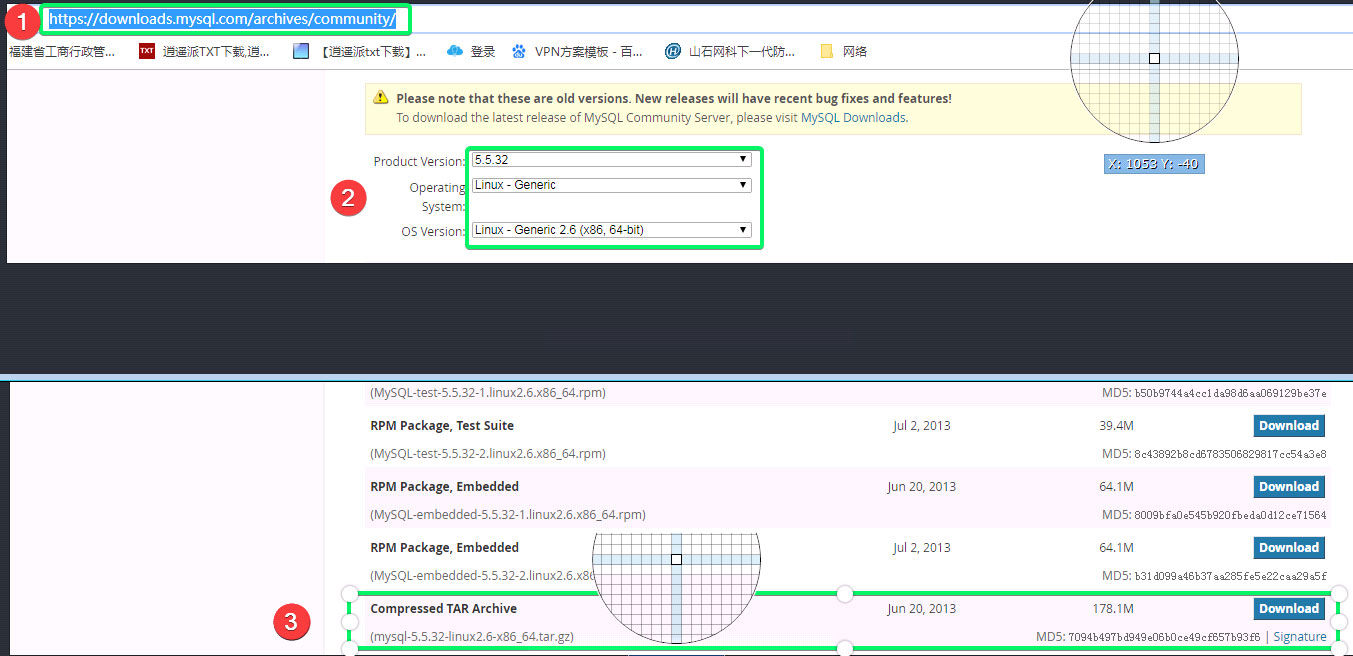Click the OS Version label
The image size is (1353, 656).
(433, 231)
